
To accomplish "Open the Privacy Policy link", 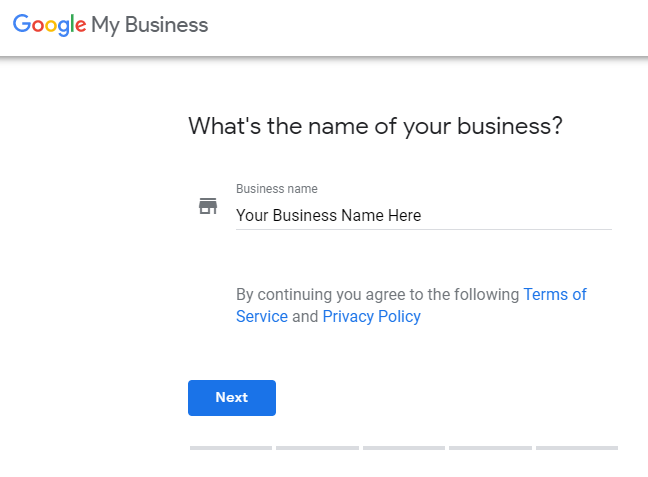I will tap(372, 316).
